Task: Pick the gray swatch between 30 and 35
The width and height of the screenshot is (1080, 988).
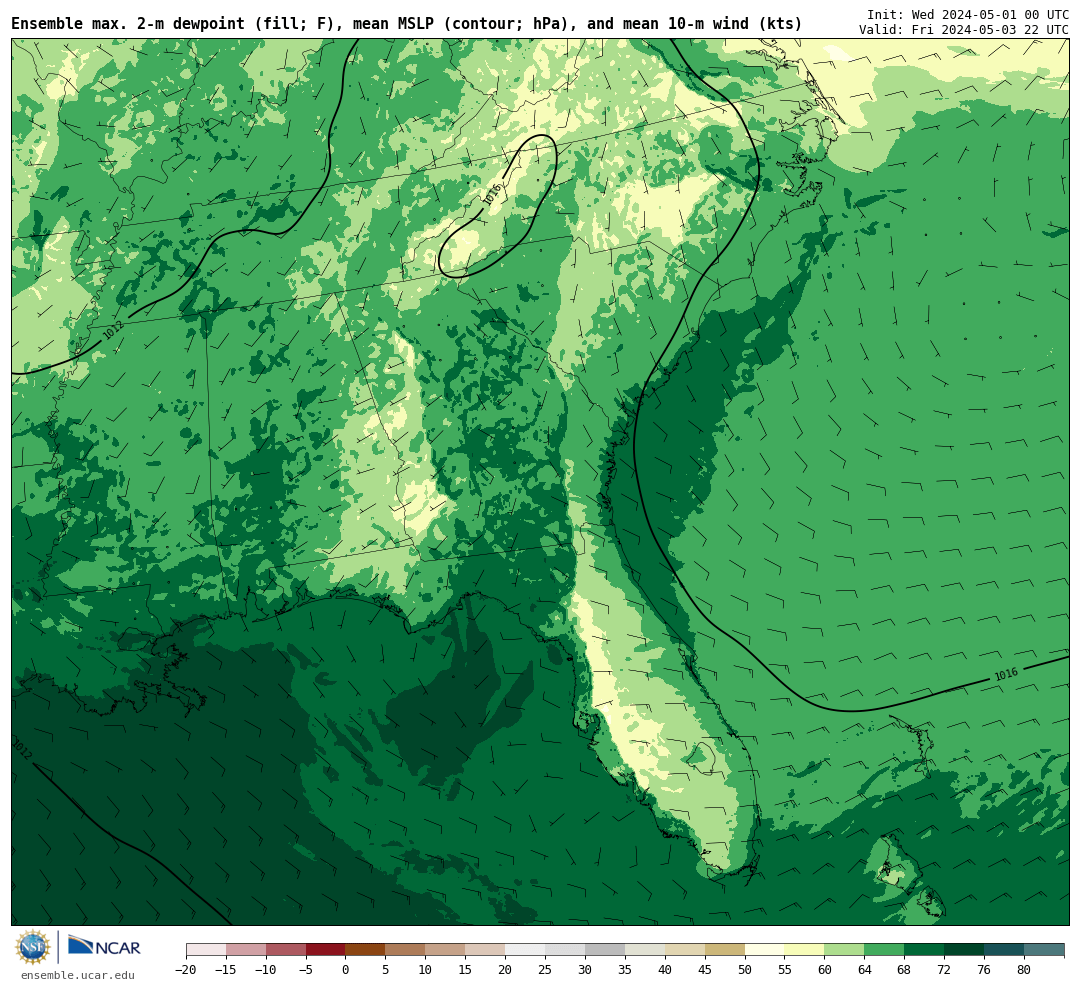Action: [x=605, y=950]
